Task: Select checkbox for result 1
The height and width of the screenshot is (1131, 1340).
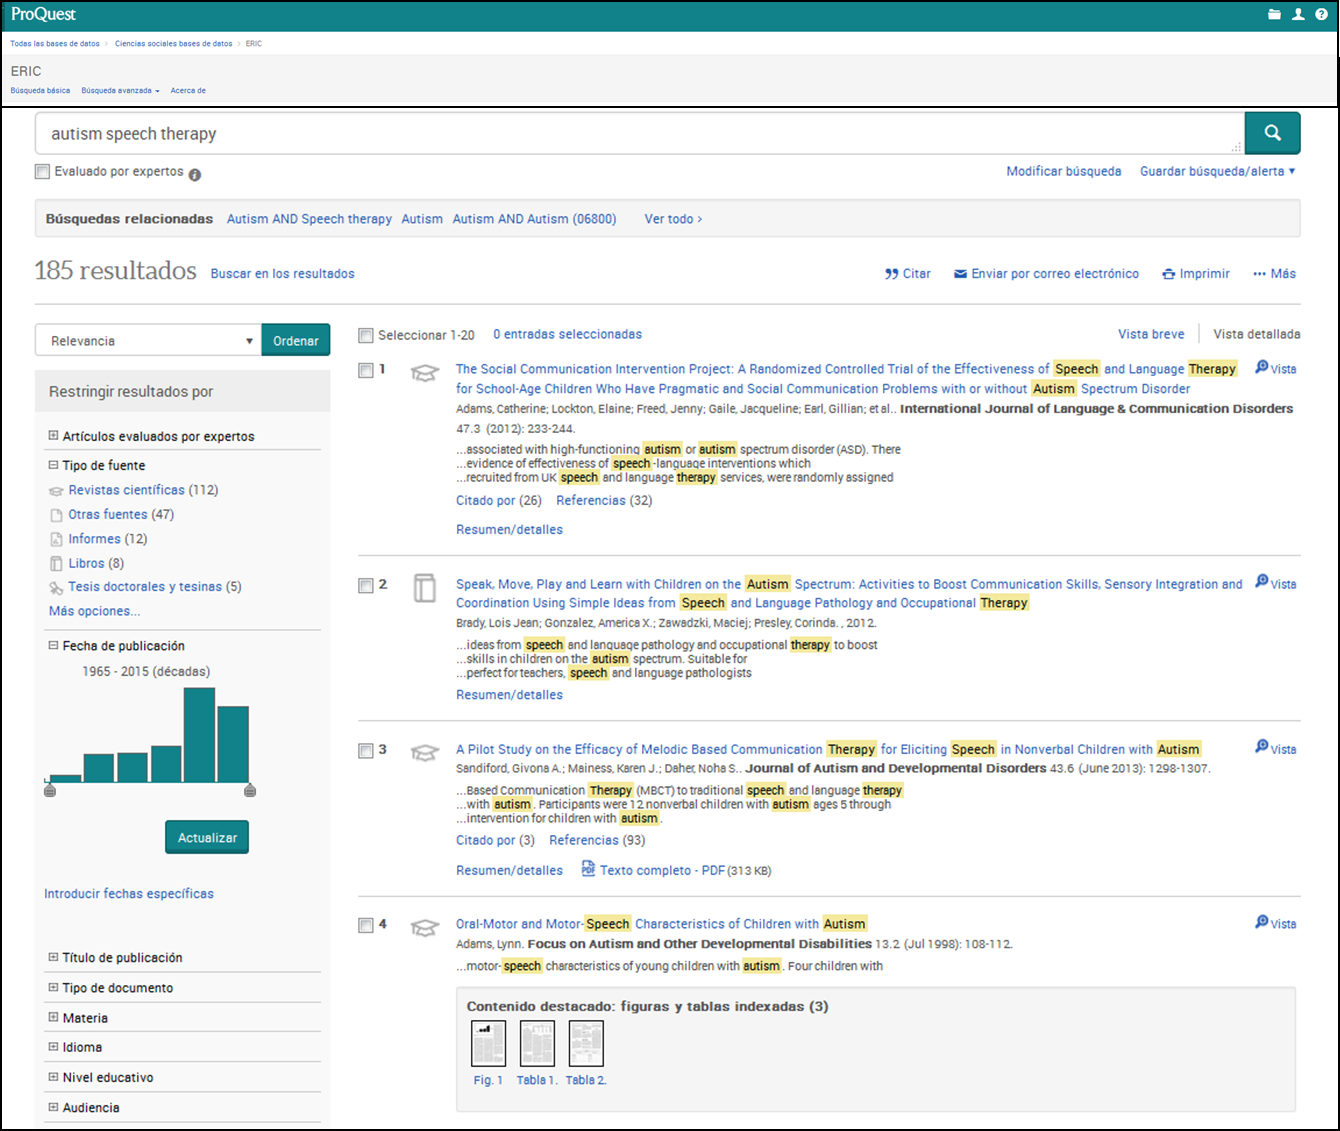Action: pyautogui.click(x=366, y=371)
